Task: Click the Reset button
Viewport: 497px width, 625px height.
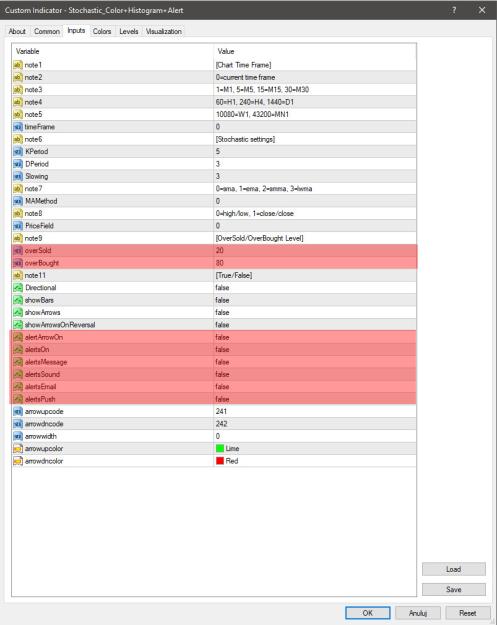Action: pos(468,613)
